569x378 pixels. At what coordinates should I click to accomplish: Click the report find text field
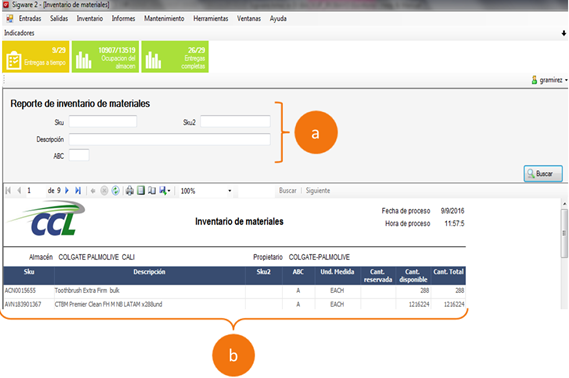point(256,191)
